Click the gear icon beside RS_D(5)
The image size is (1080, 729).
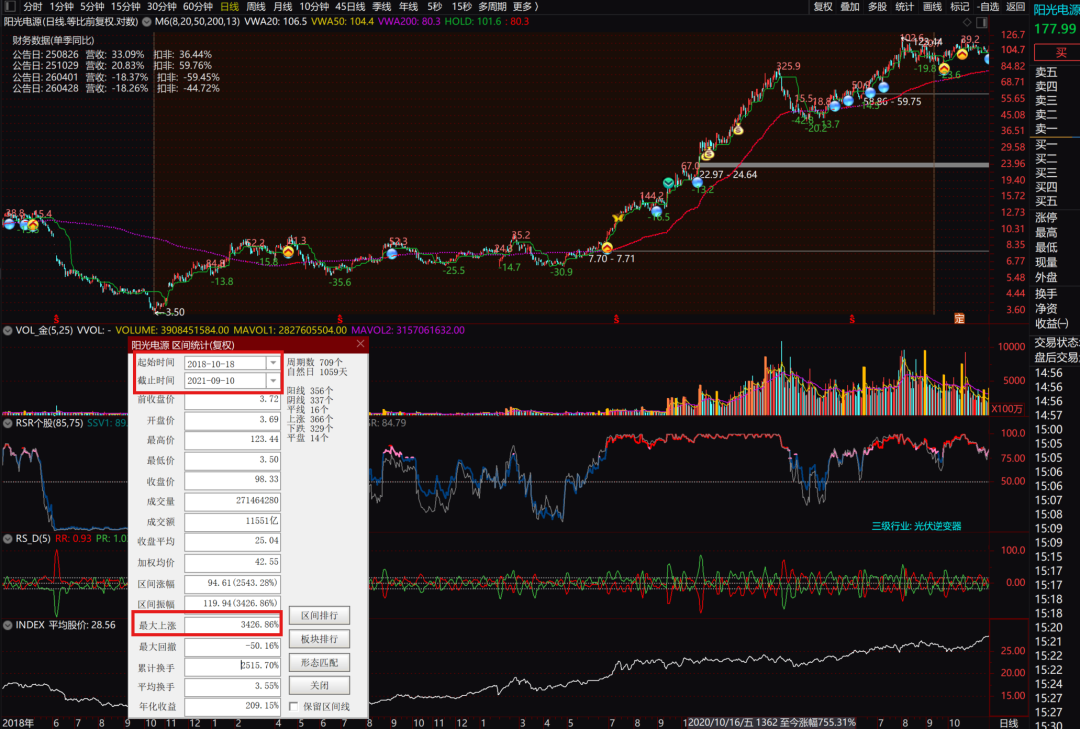[x=8, y=538]
